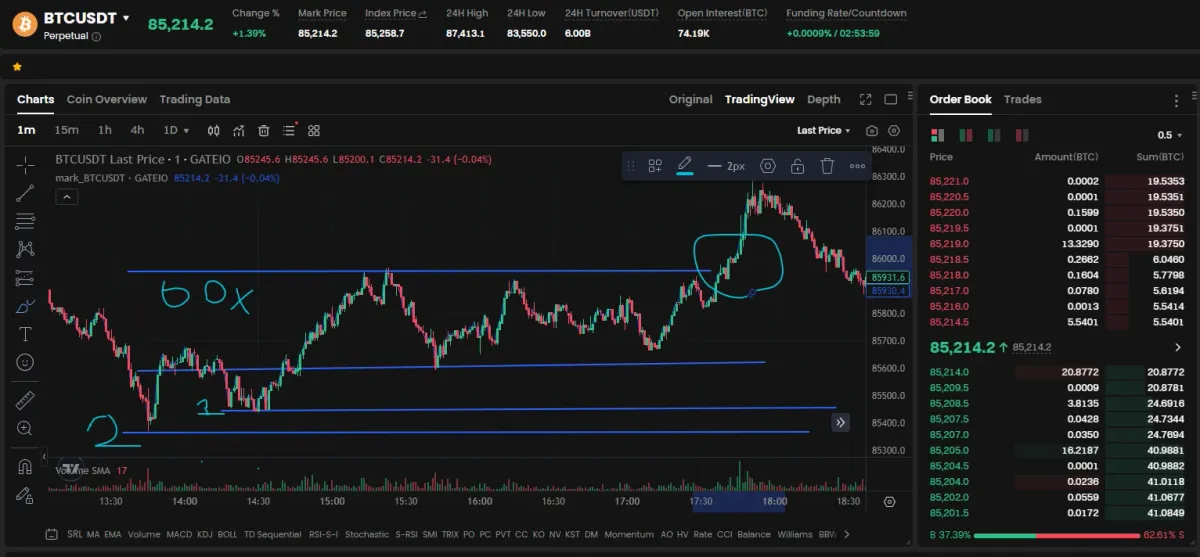Activate the zoom in tool

25,428
